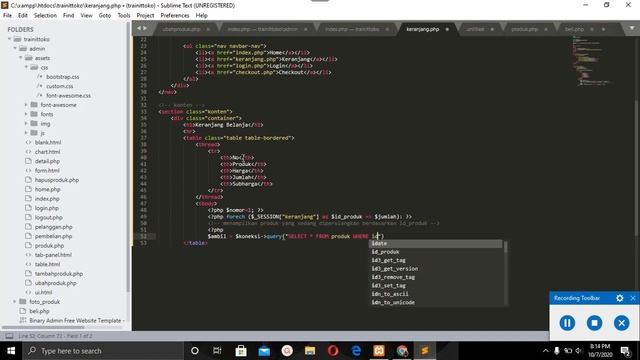Collapse the css folder
This screenshot has height=360, width=640.
[27, 67]
